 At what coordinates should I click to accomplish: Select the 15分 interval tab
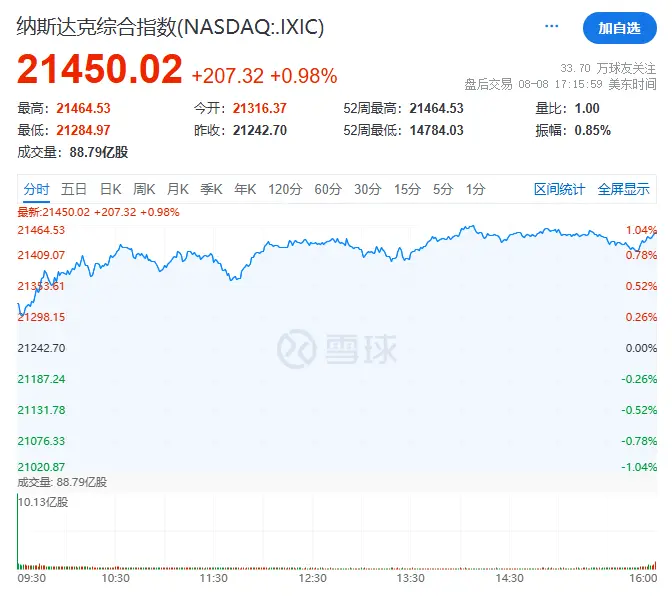pyautogui.click(x=407, y=189)
